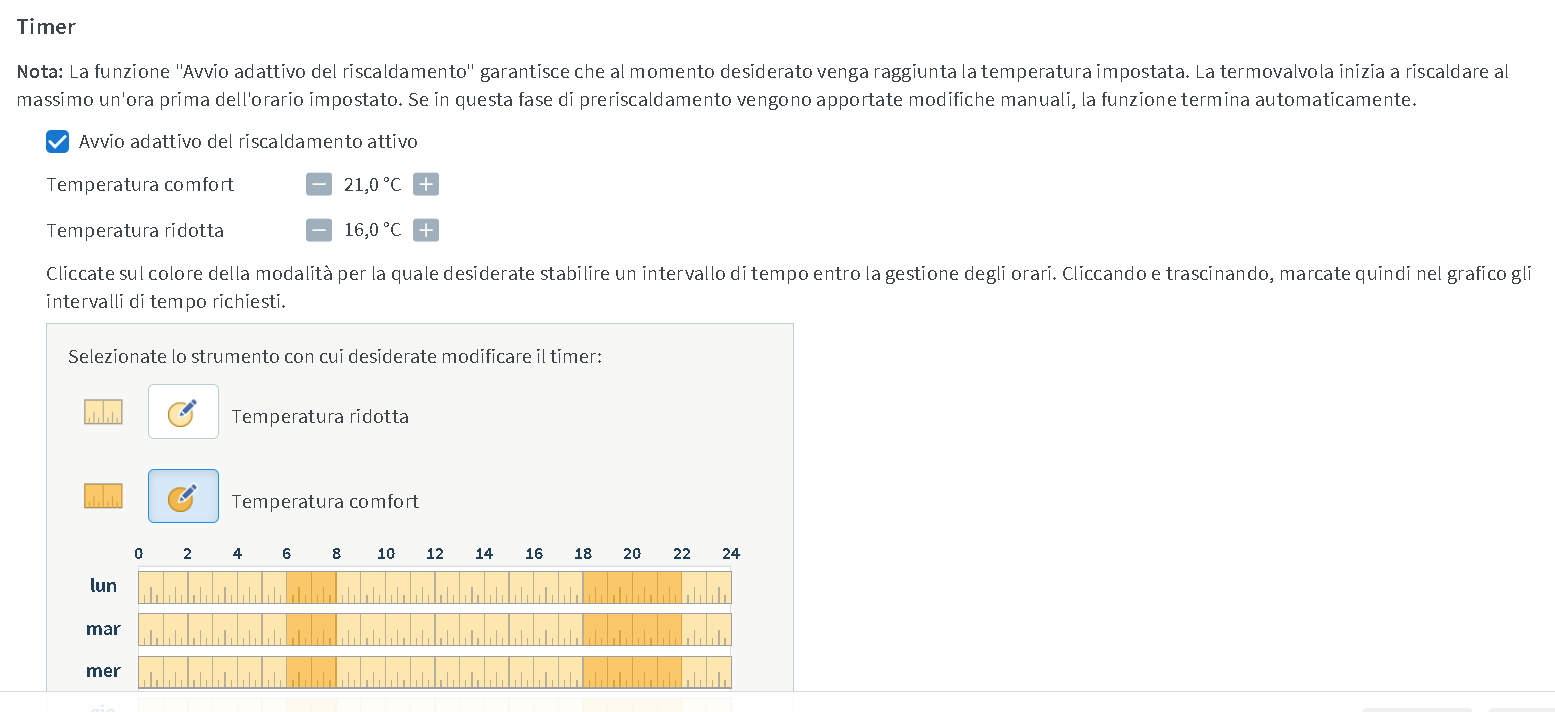Click the mar row at hour 12

pyautogui.click(x=447, y=630)
